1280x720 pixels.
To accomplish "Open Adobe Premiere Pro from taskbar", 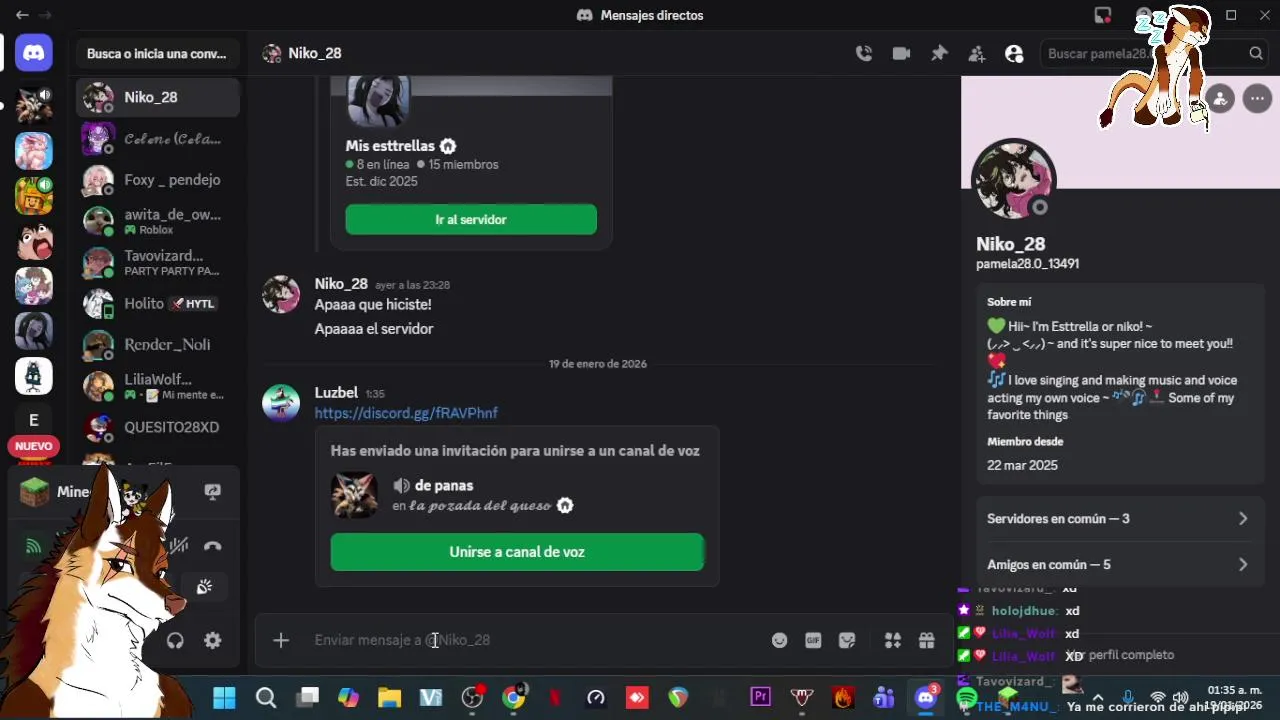I will tap(761, 698).
